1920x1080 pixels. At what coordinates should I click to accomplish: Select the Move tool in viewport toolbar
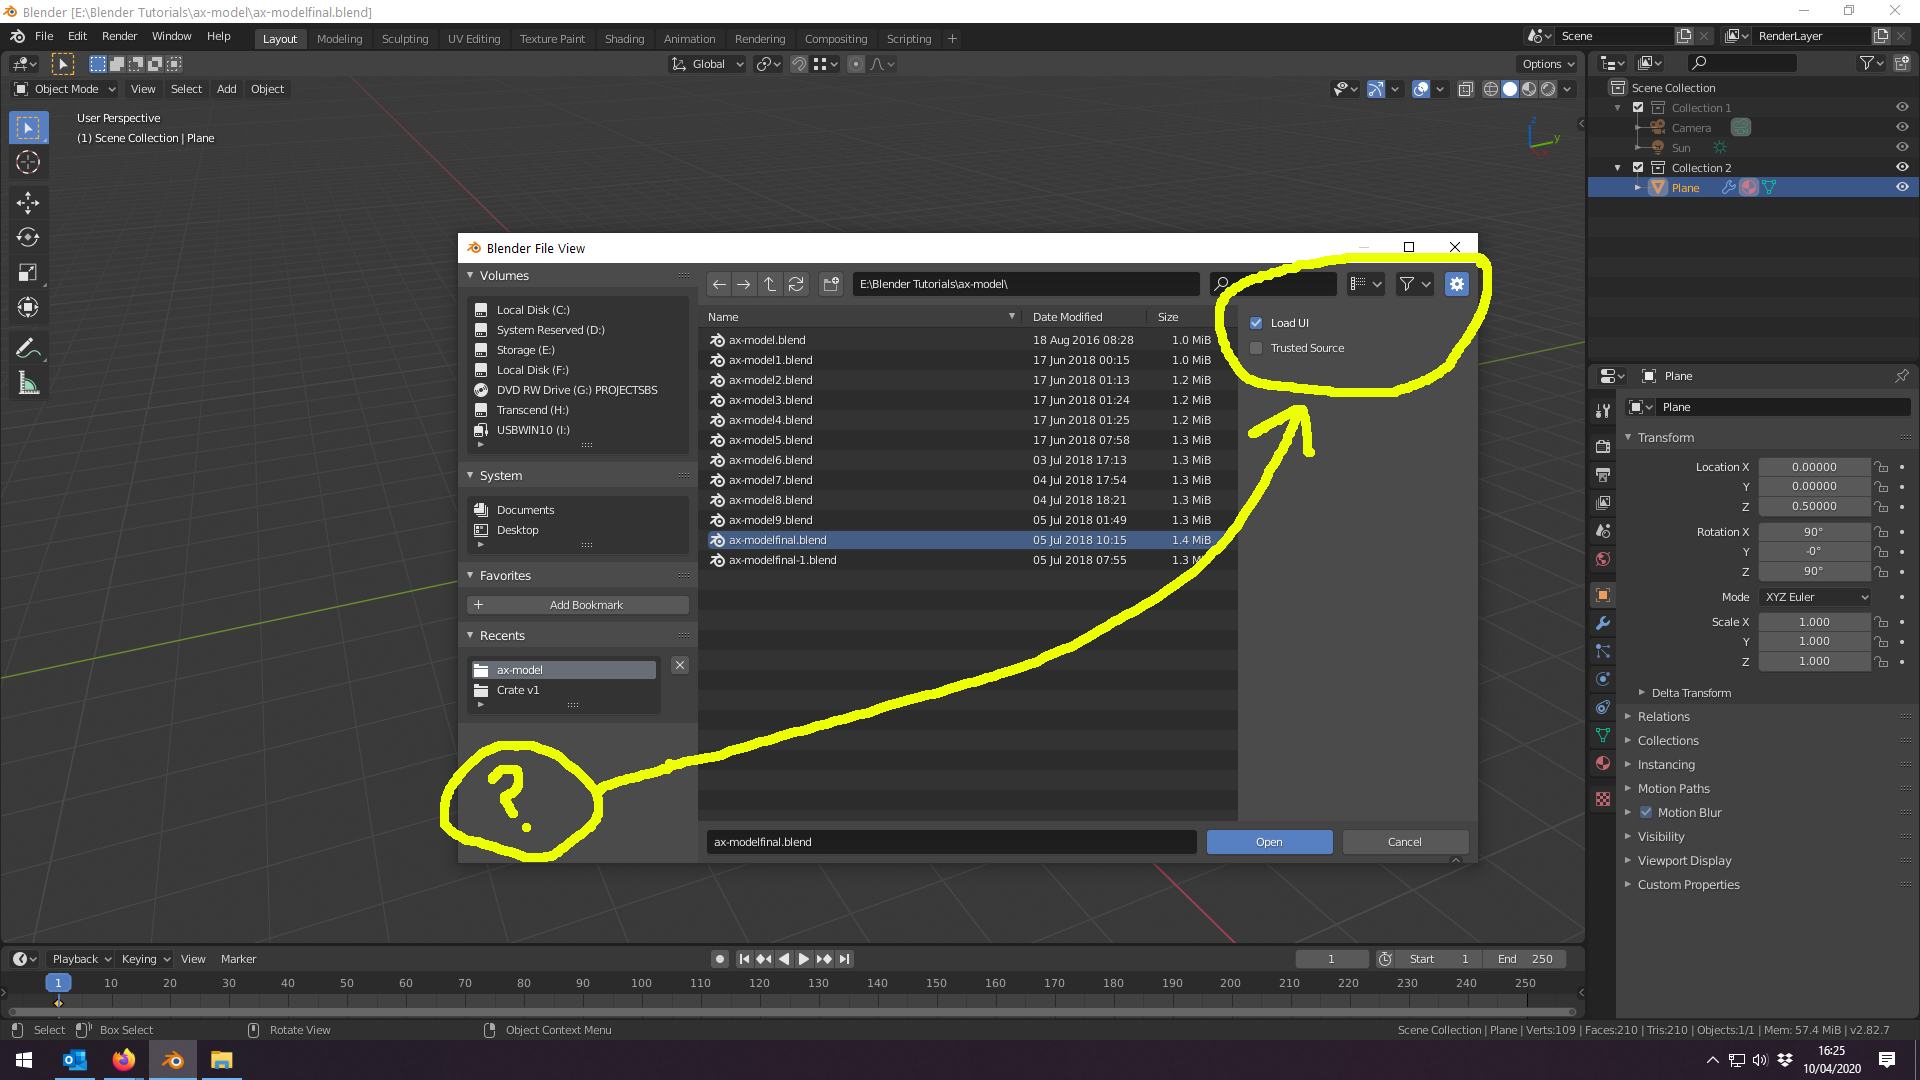pyautogui.click(x=28, y=202)
